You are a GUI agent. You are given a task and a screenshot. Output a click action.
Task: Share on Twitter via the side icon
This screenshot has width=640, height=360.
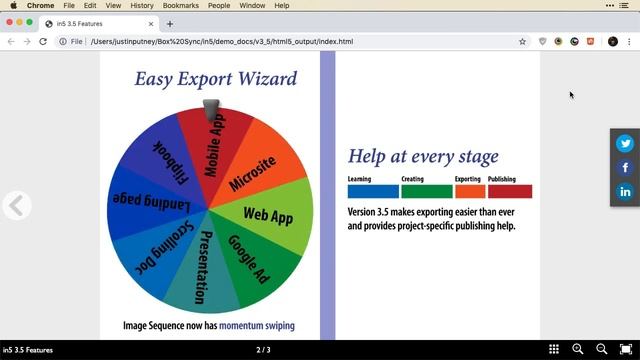[x=625, y=144]
